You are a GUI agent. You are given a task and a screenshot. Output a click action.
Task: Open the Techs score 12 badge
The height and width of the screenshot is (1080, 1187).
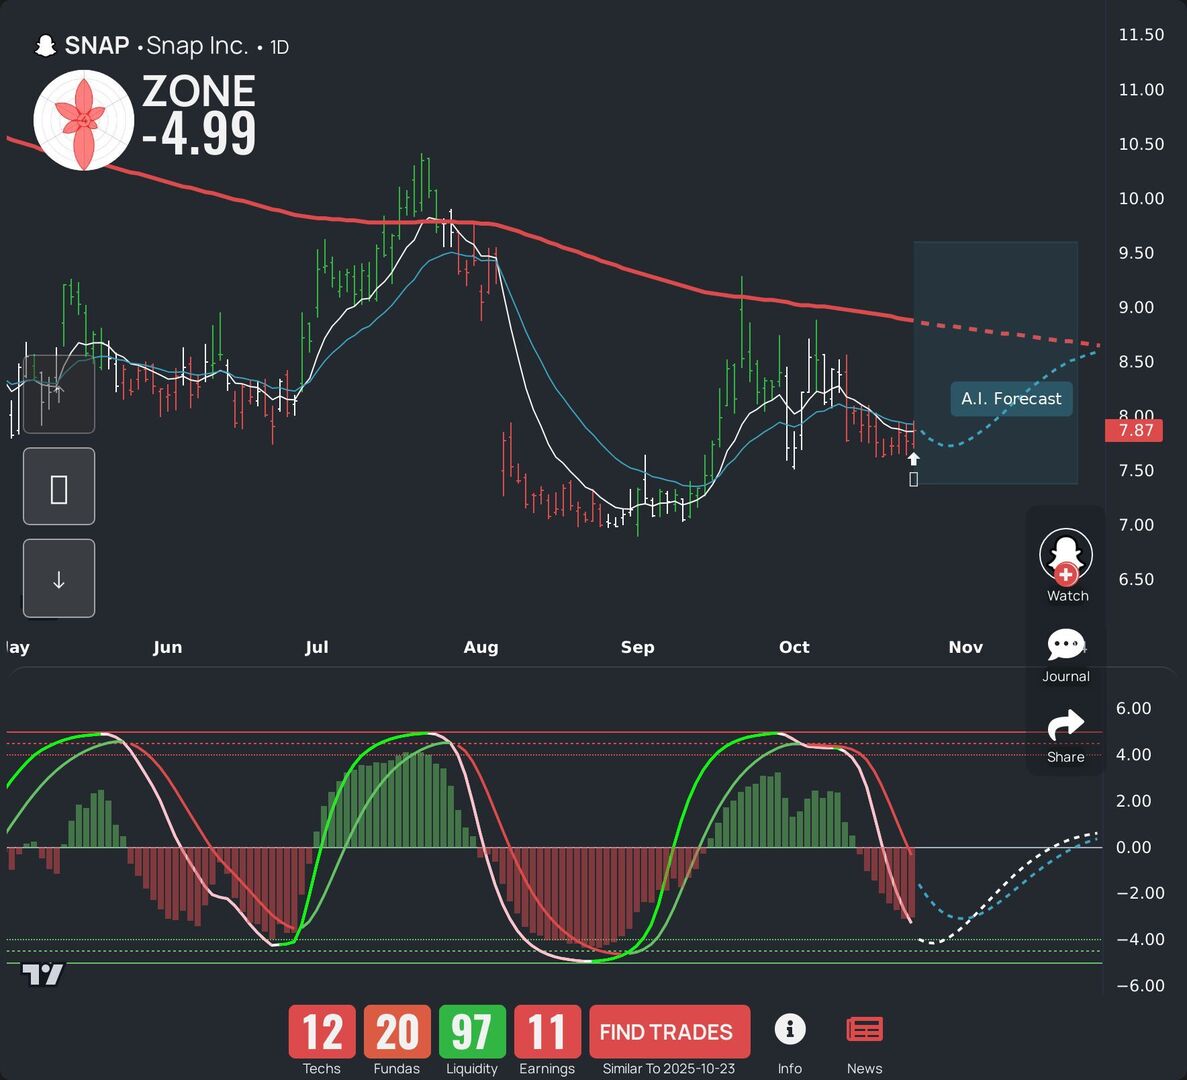pos(322,1032)
